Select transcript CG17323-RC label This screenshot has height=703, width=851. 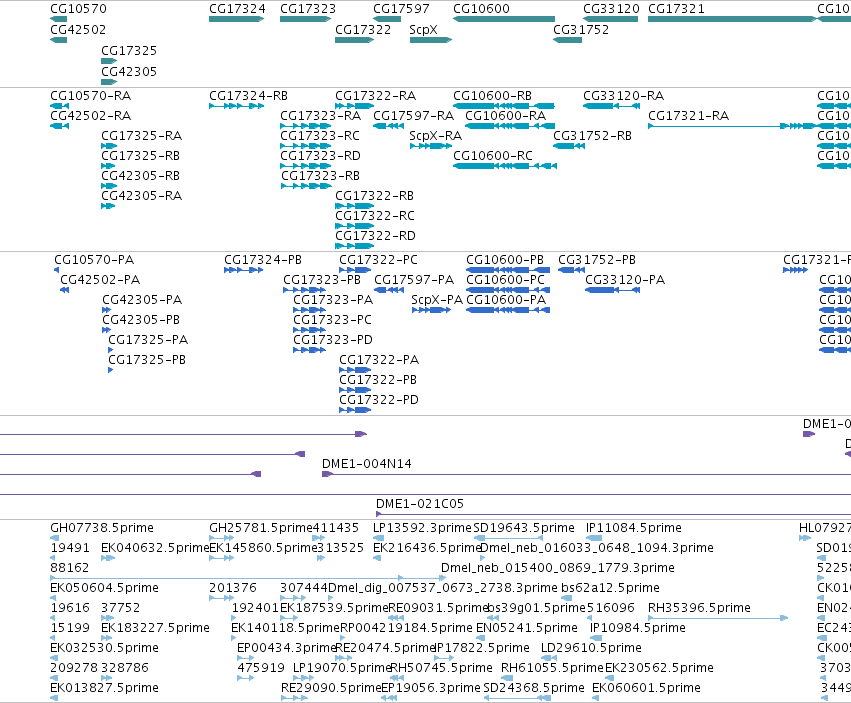[x=320, y=136]
